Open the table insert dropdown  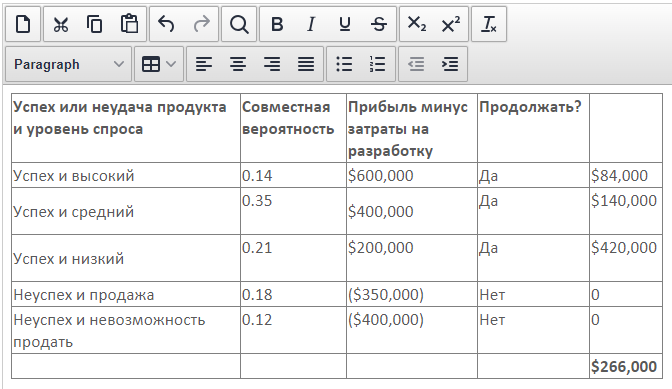click(x=159, y=64)
